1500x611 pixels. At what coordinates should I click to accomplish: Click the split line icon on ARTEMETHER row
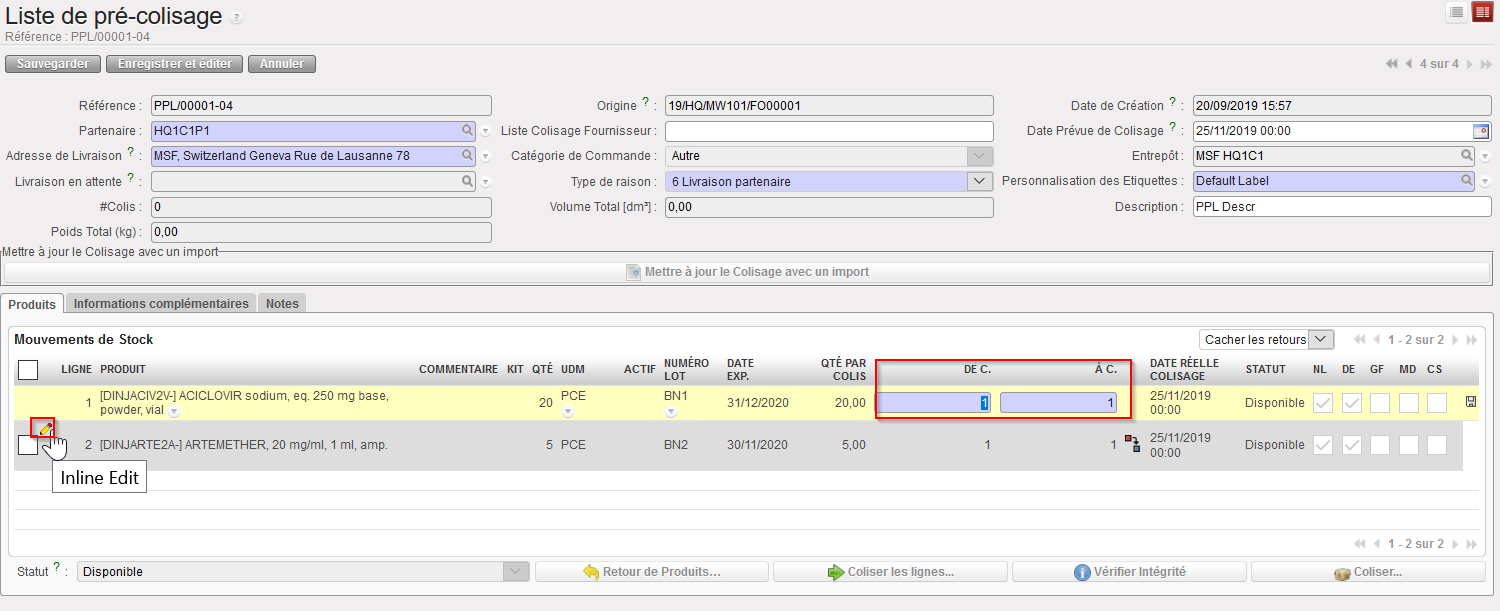(1132, 444)
